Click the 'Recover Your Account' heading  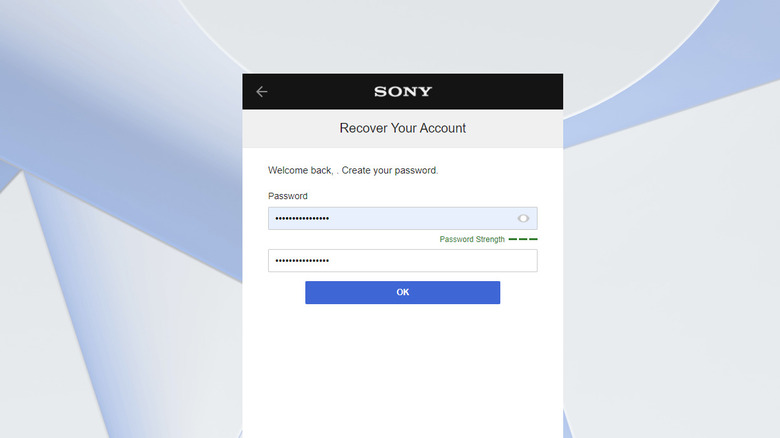402,128
